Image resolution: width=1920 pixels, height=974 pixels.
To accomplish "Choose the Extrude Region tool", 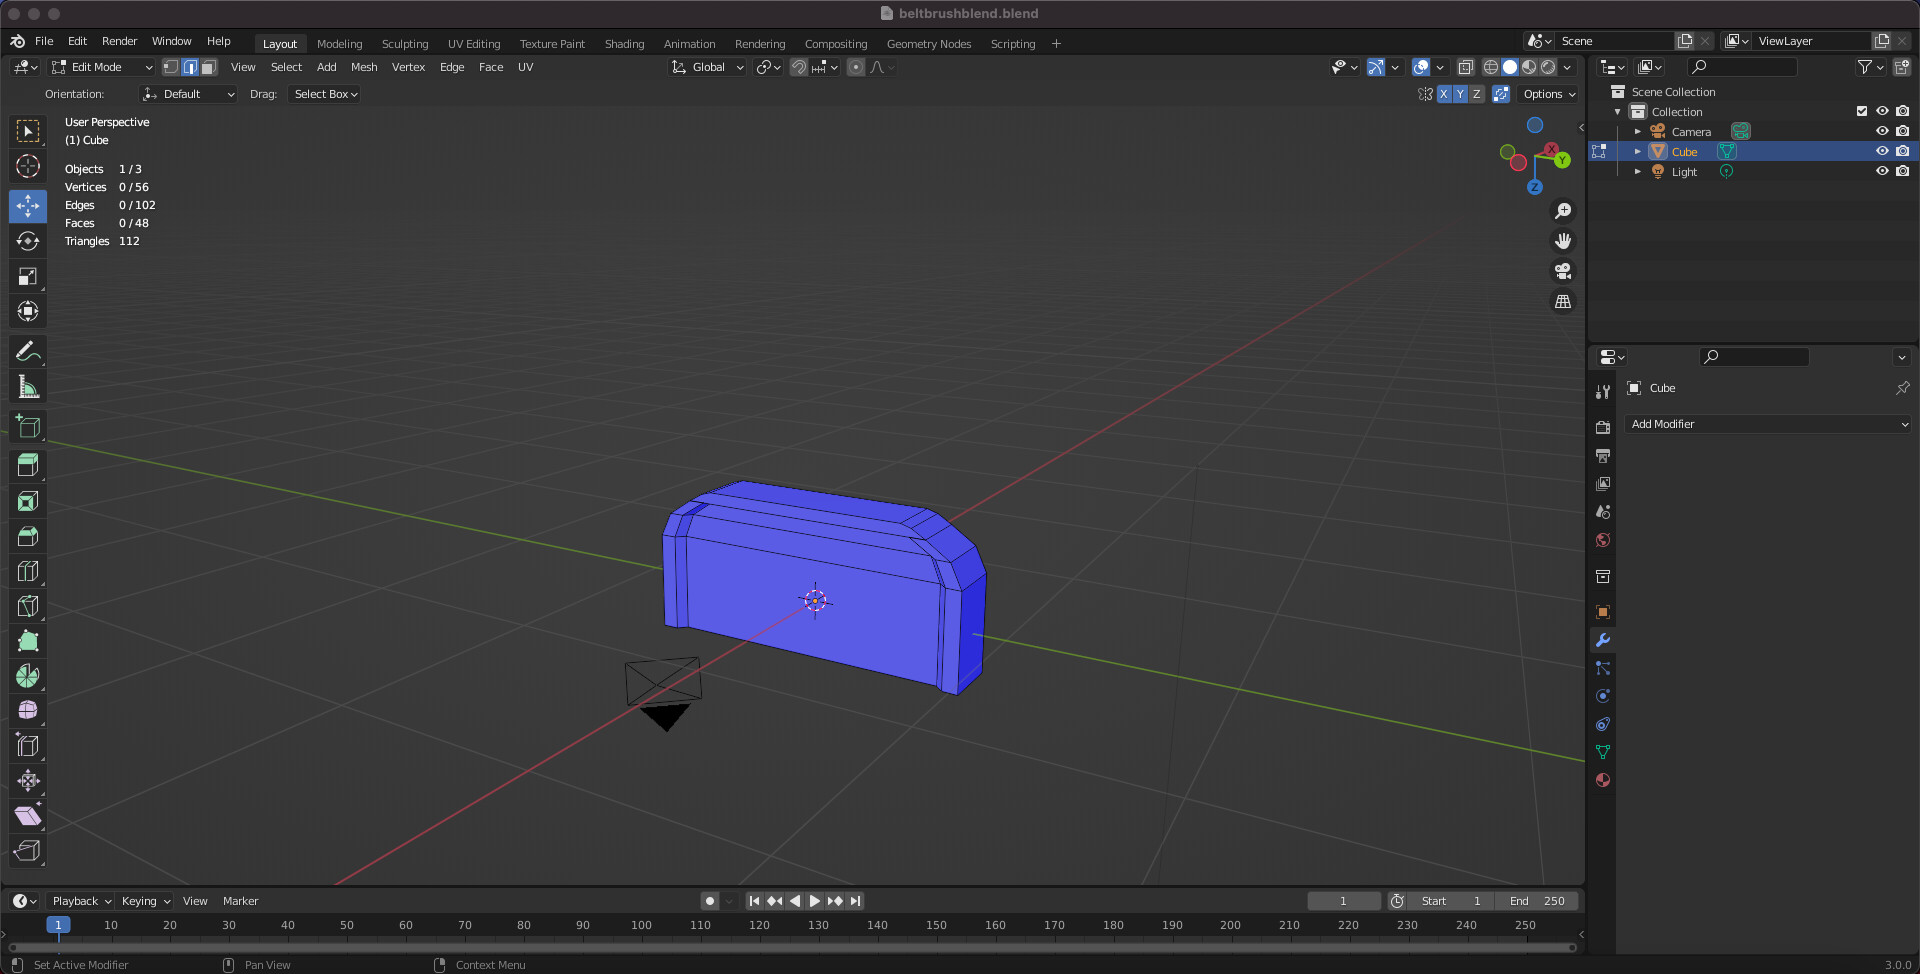I will [x=28, y=465].
